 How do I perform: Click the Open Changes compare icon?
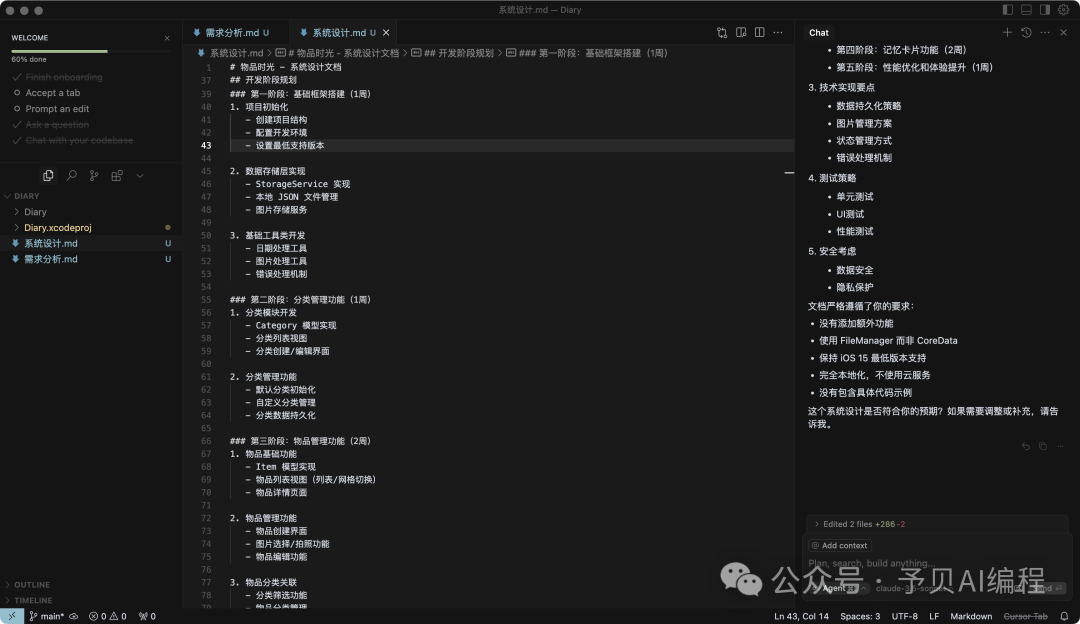pos(722,32)
